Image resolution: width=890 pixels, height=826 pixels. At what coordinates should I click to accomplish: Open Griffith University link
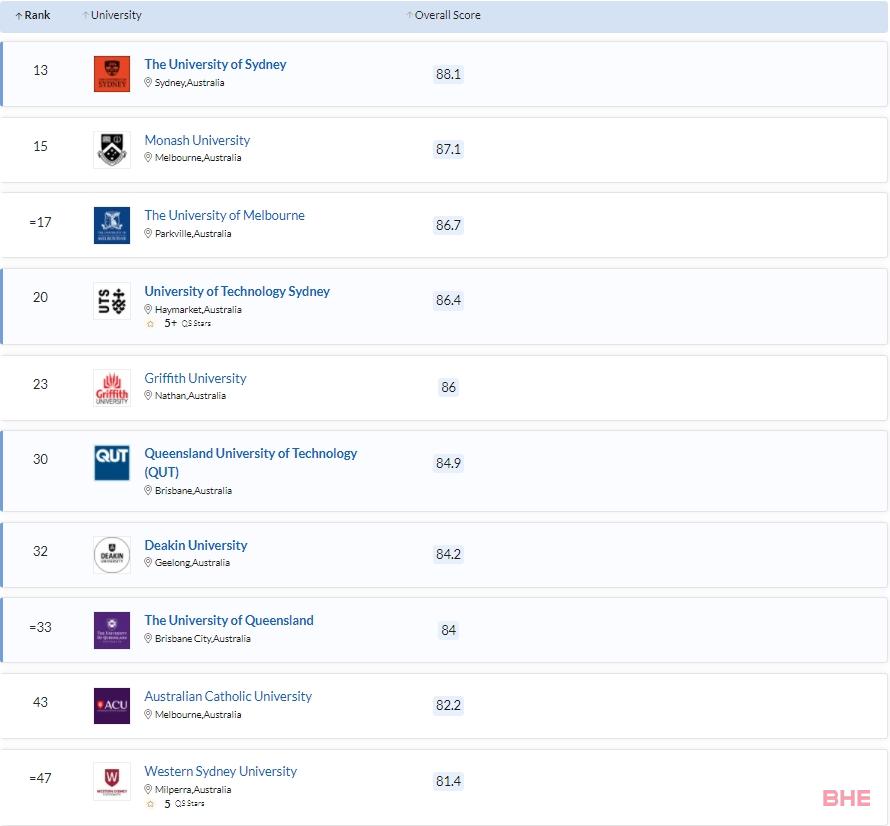tap(195, 378)
